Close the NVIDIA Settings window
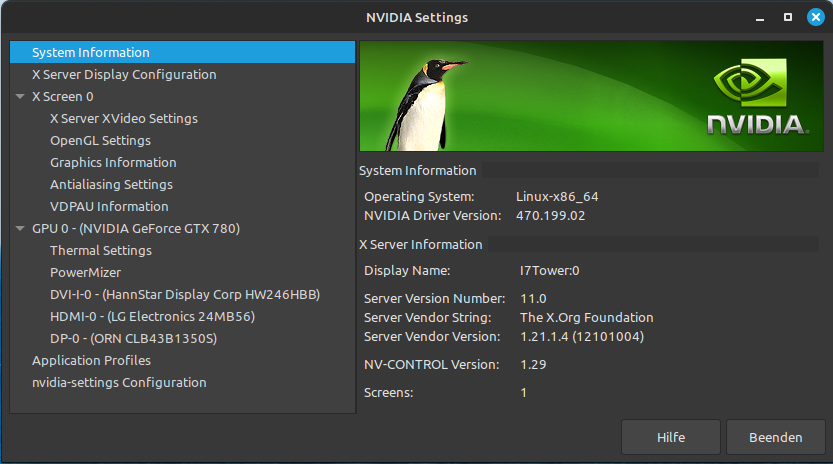 (x=815, y=18)
